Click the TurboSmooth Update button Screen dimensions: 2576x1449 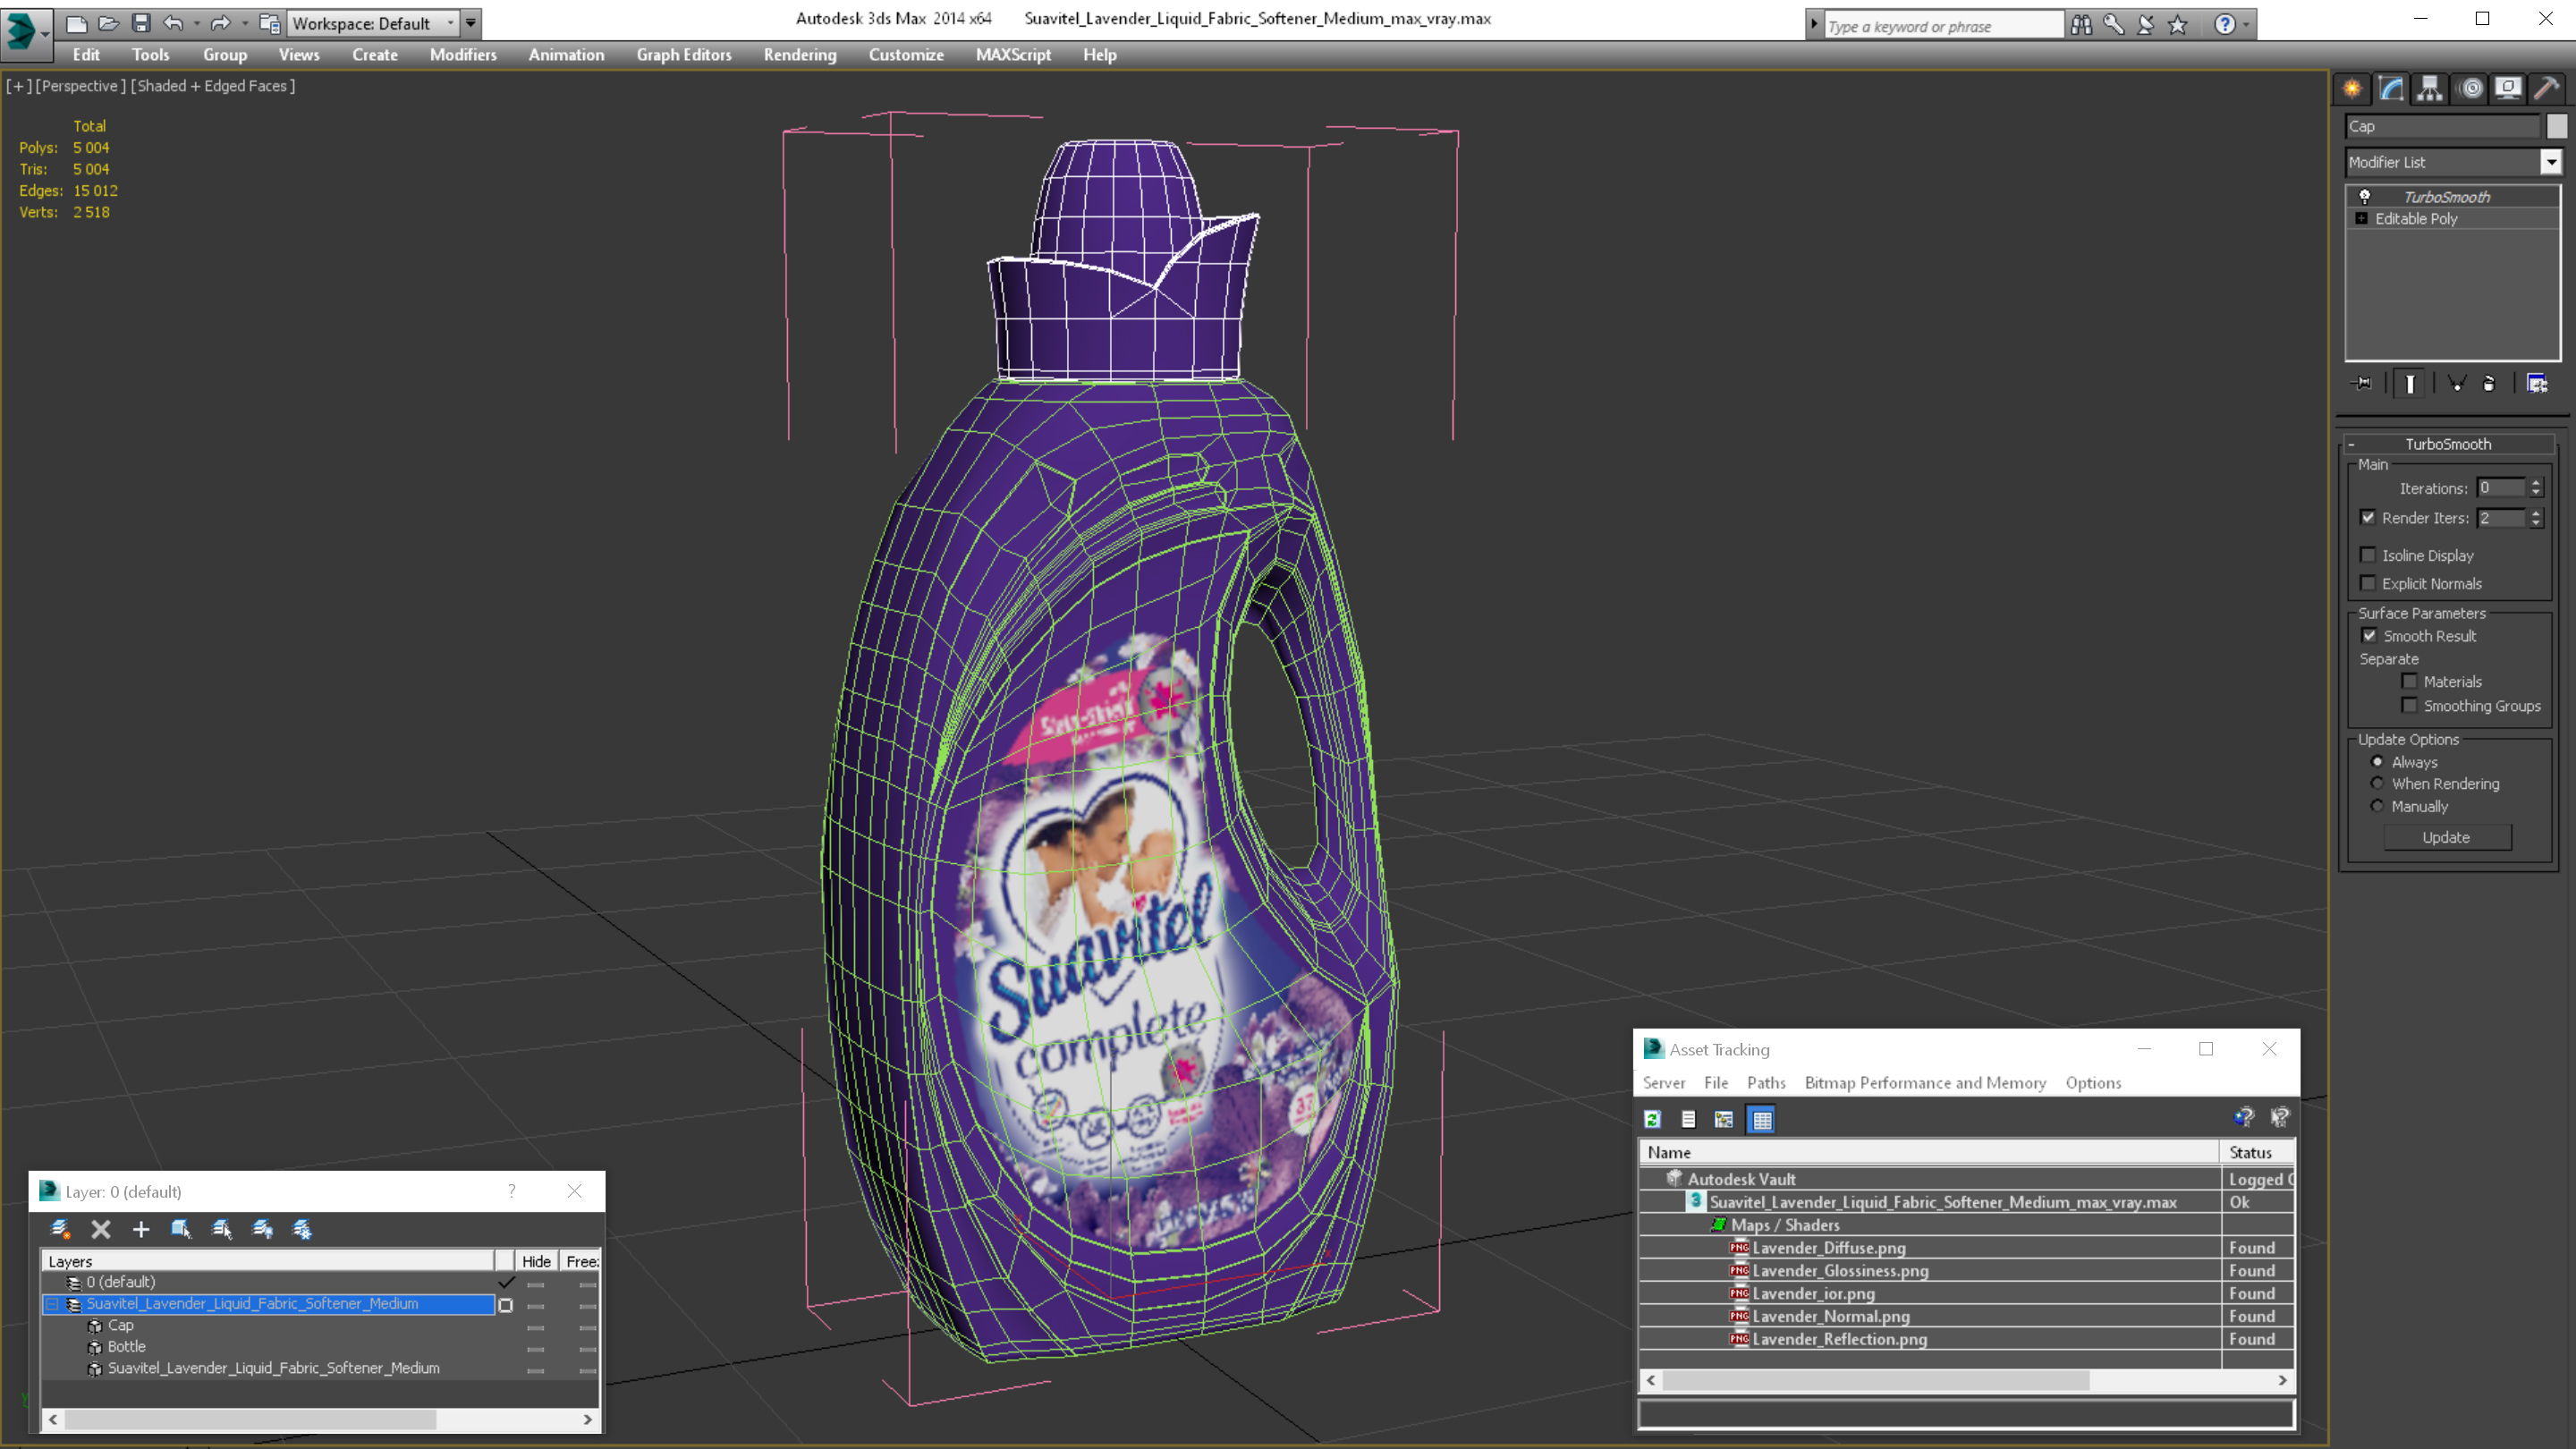tap(2446, 838)
